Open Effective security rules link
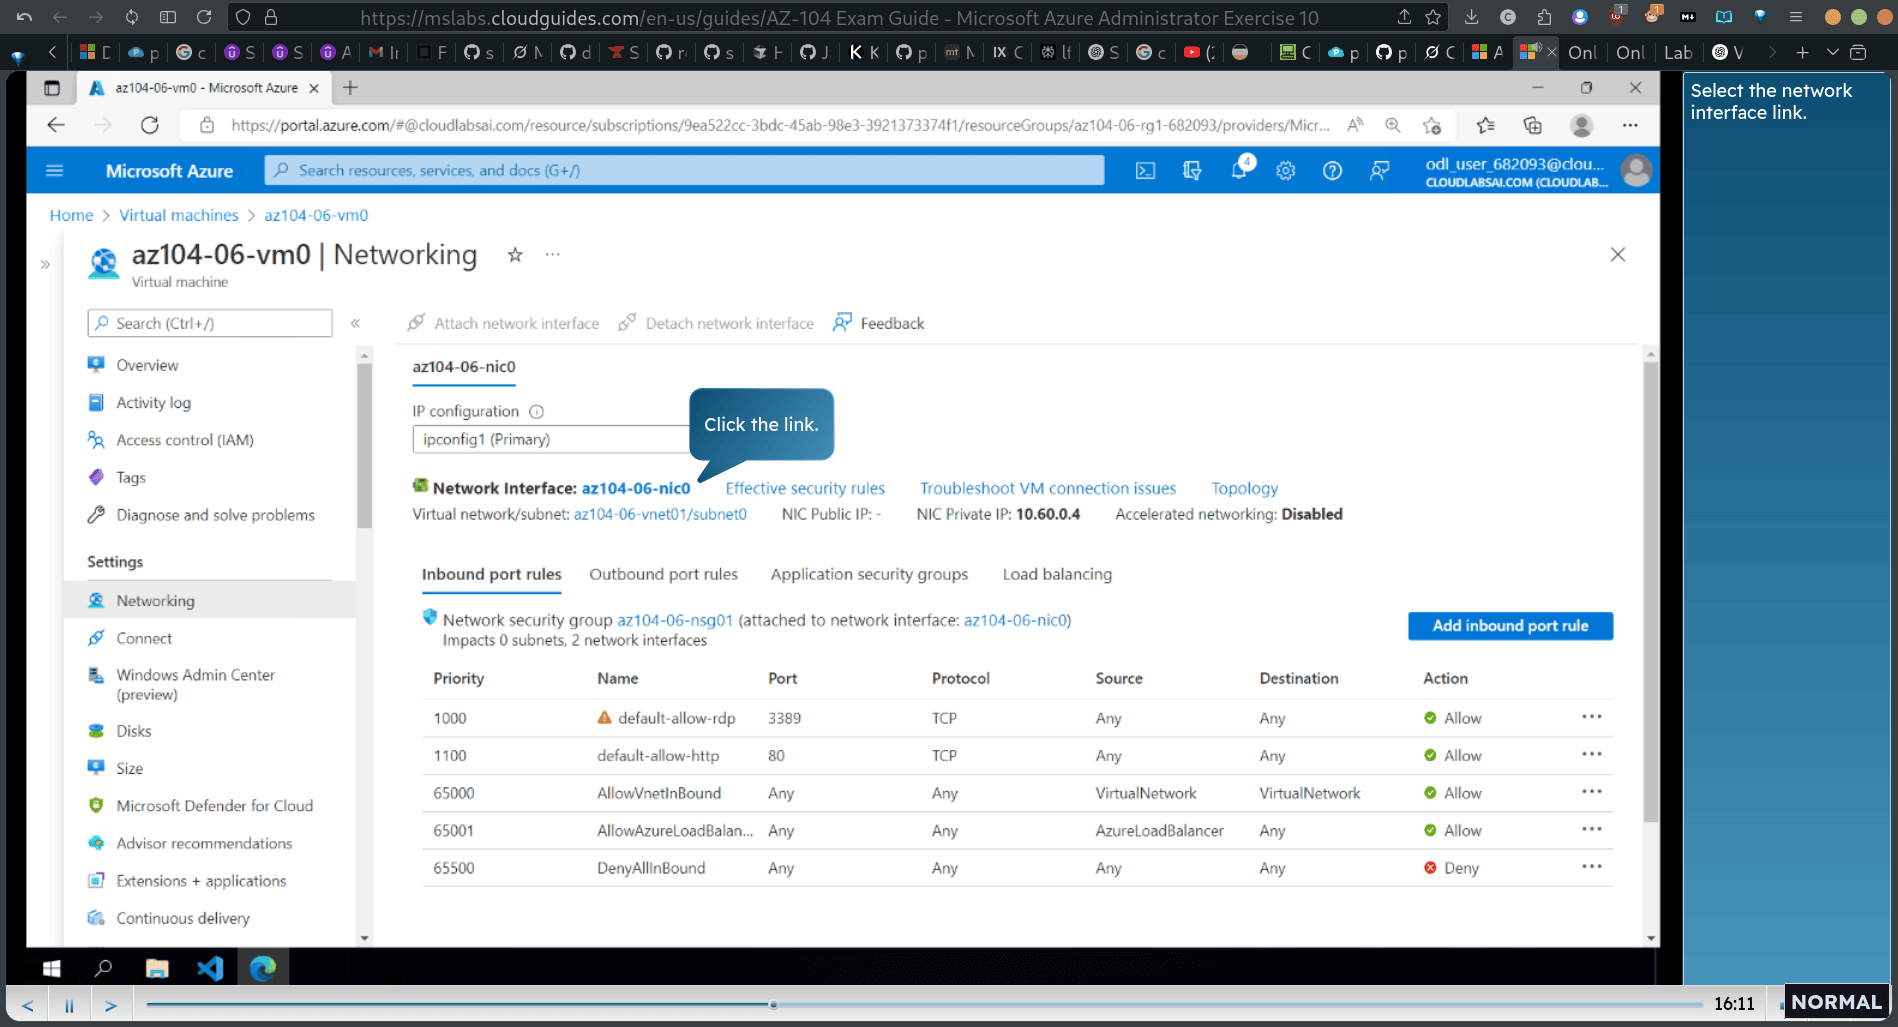 point(805,489)
